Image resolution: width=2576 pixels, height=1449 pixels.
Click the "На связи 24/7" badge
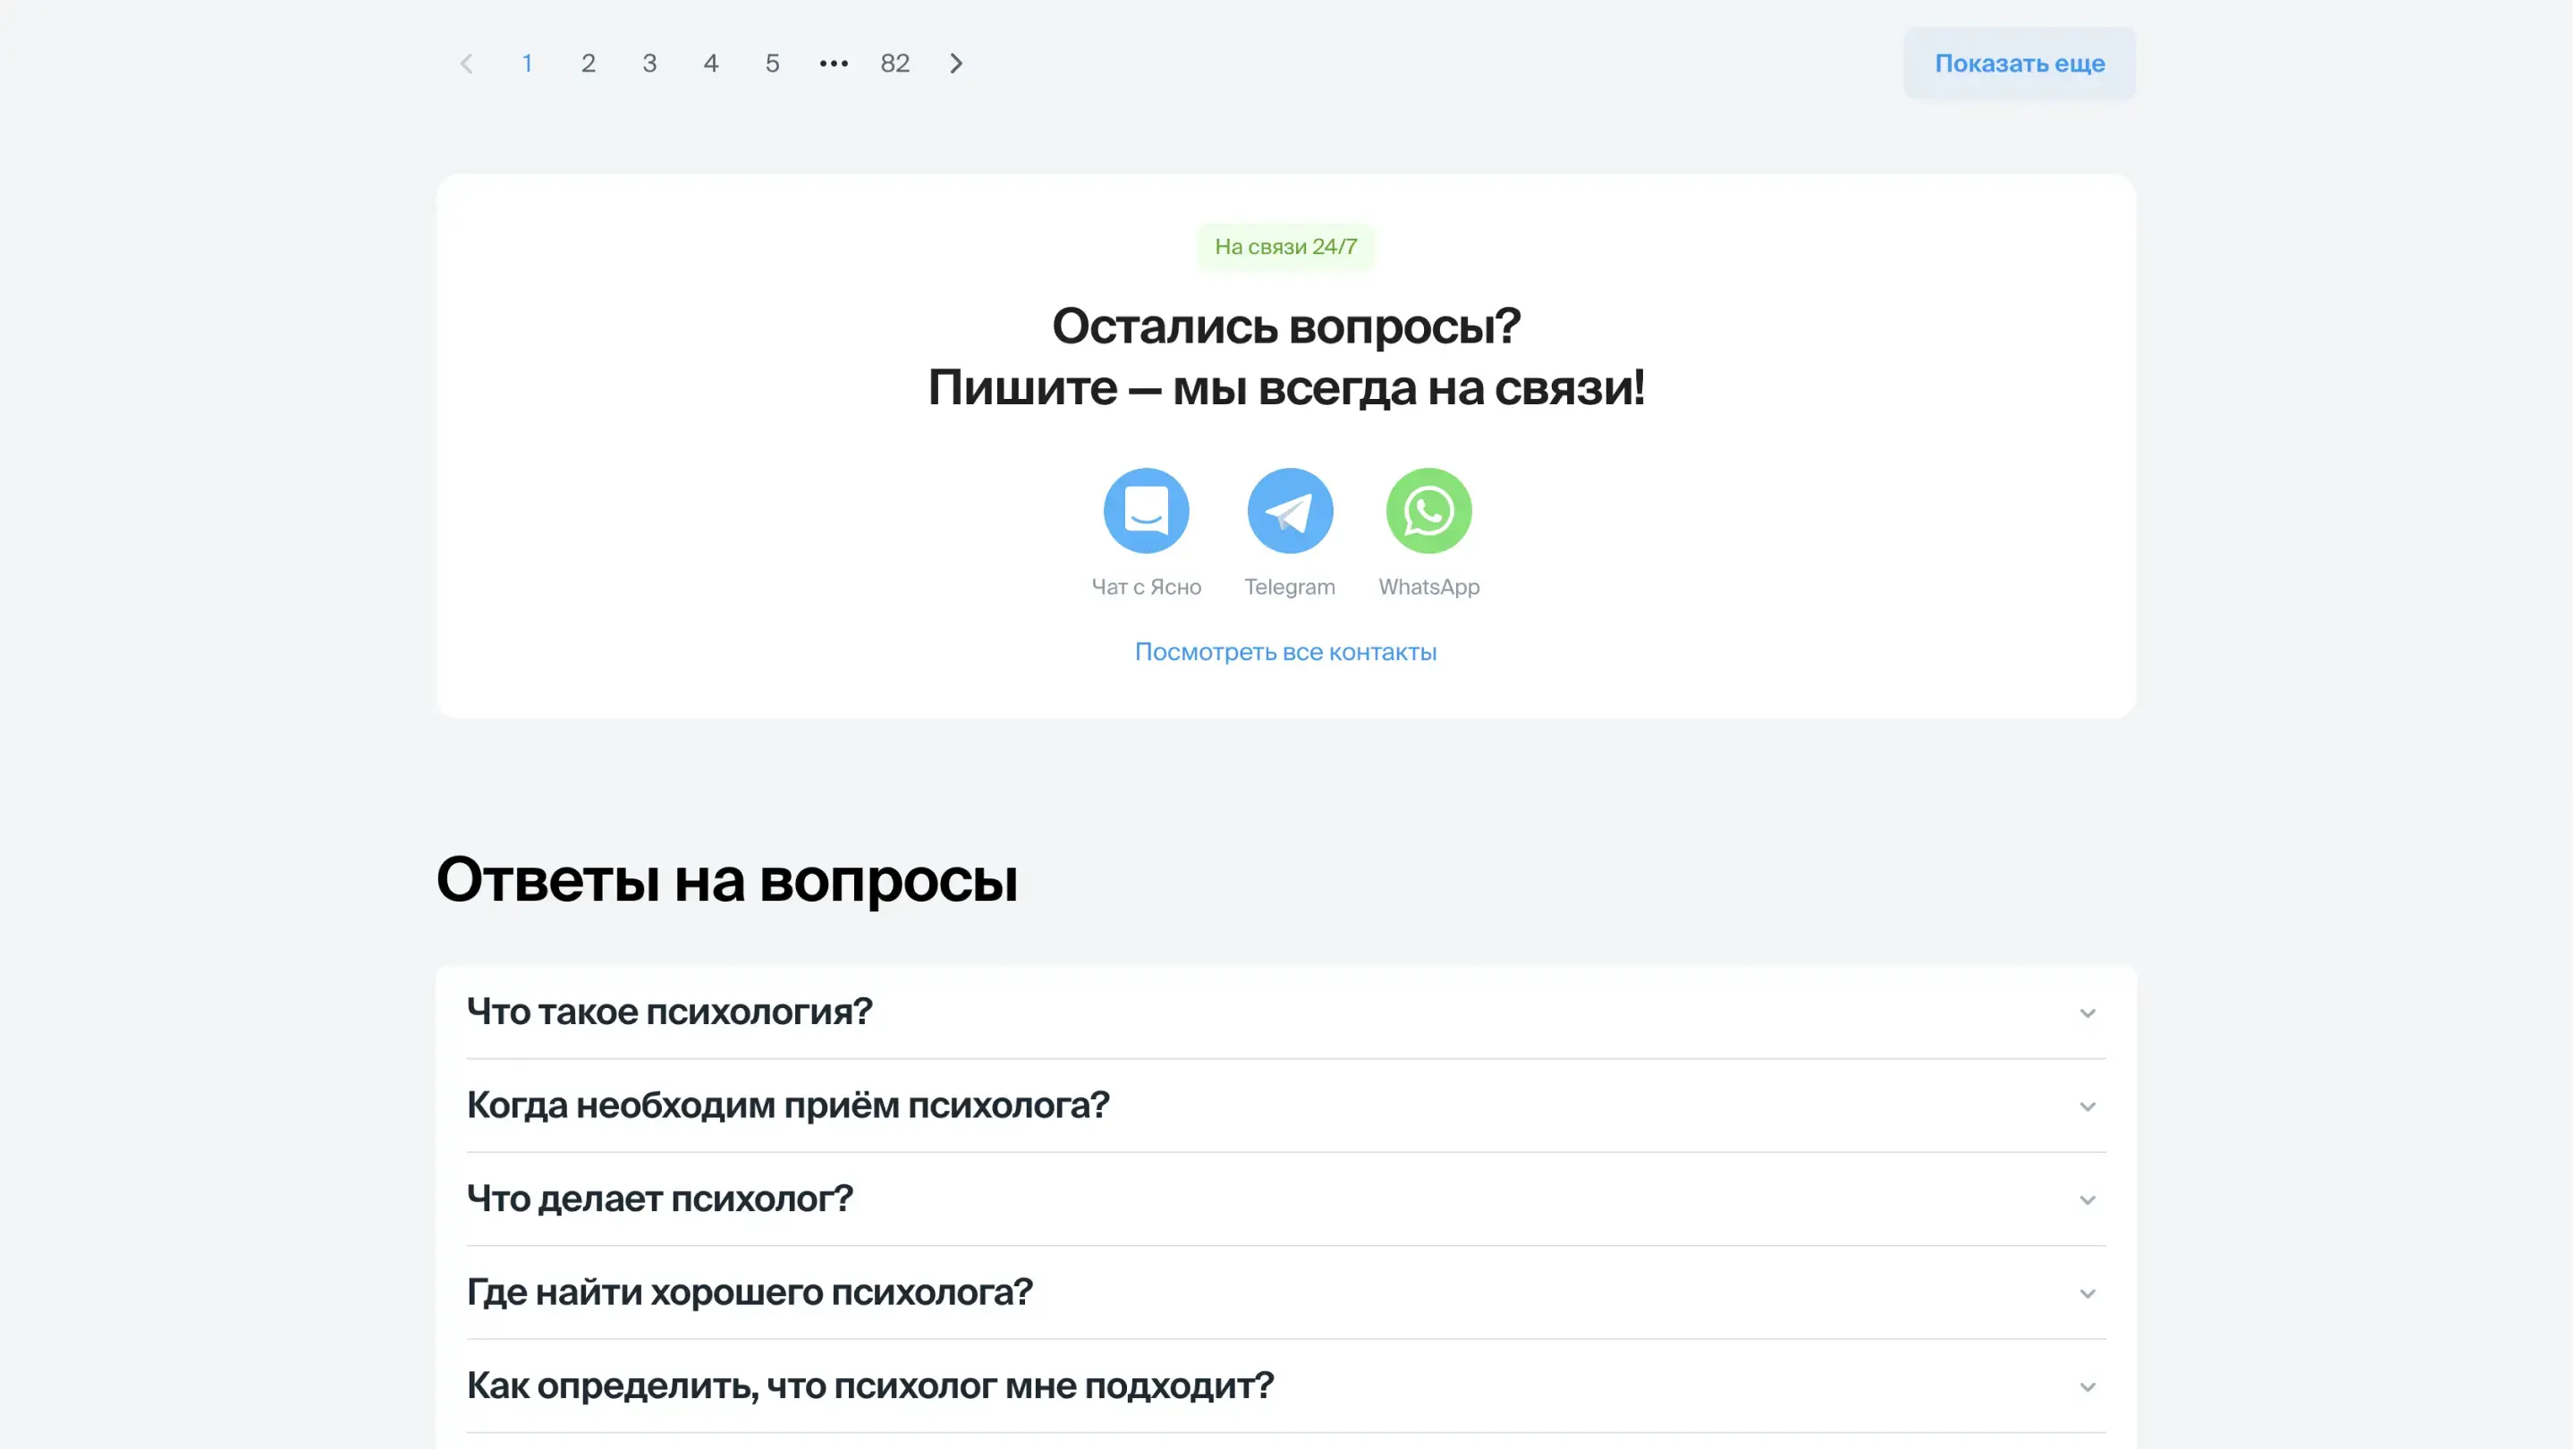tap(1285, 247)
